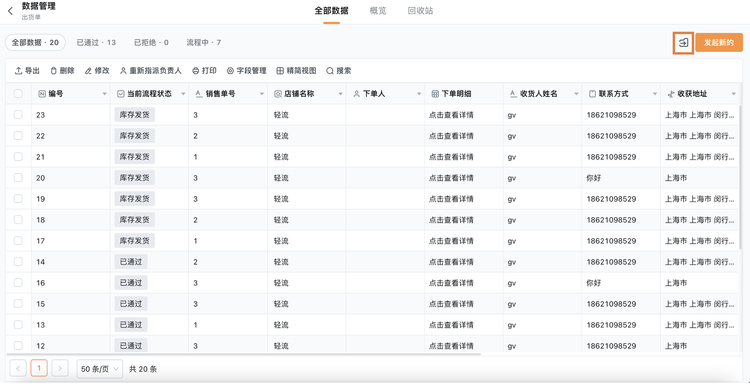This screenshot has width=750, height=384.
Task: Check the box for row 14
Action: pyautogui.click(x=18, y=262)
